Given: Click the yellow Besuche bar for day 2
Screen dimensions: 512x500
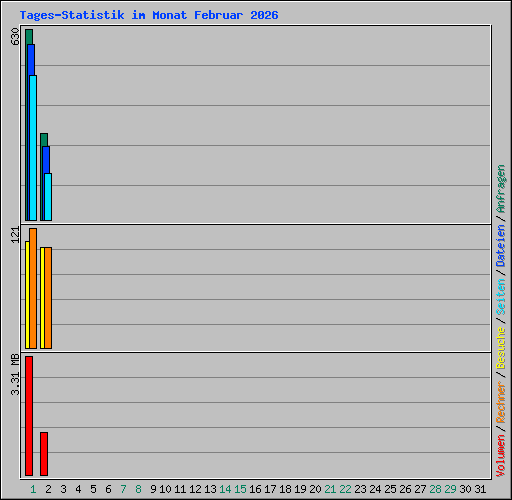Looking at the screenshot, I should click(x=42, y=298).
